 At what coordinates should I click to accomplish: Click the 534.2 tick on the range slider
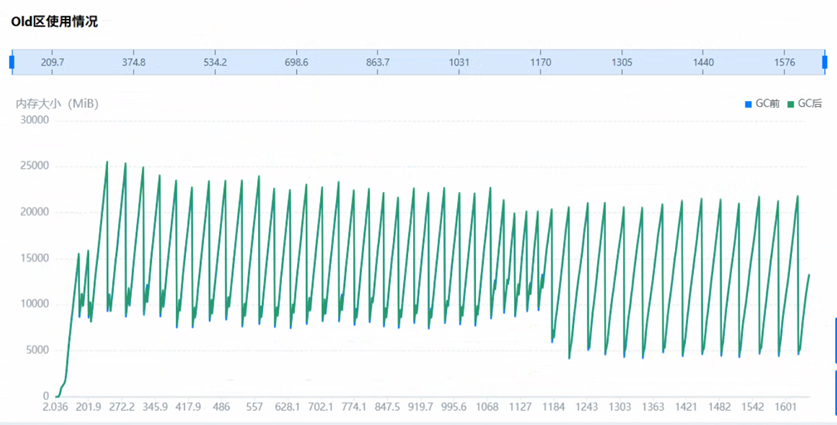coord(215,62)
